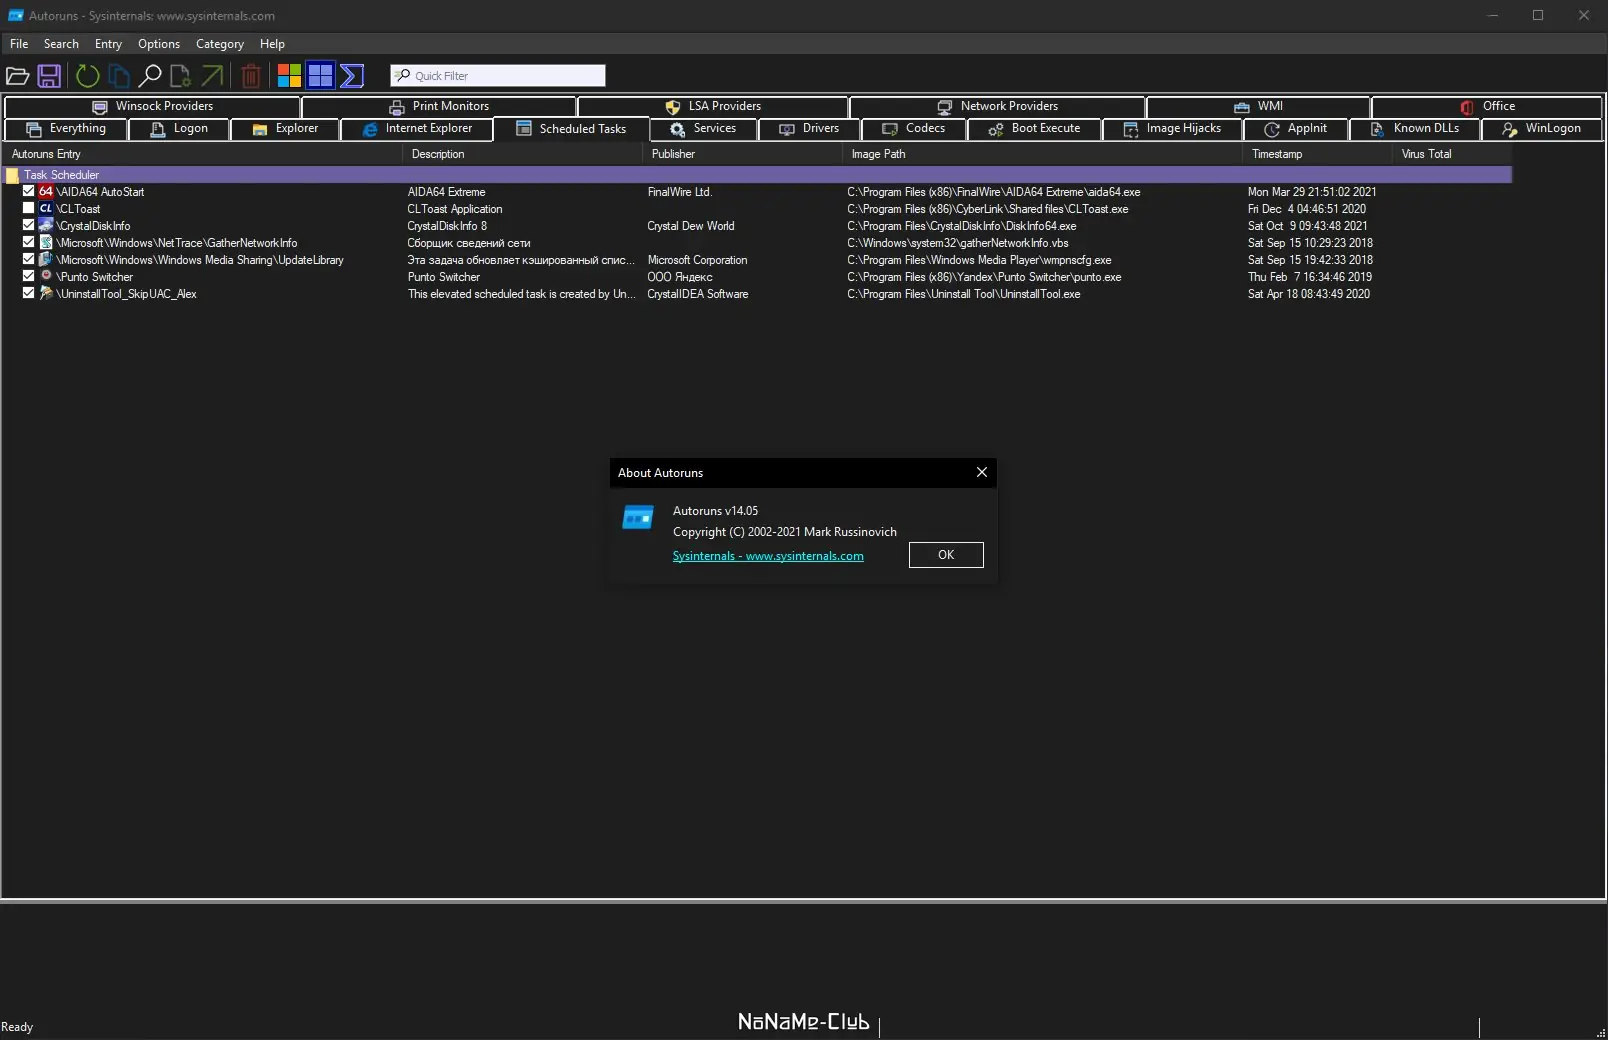Switch to the Print Monitors tab

[439, 106]
